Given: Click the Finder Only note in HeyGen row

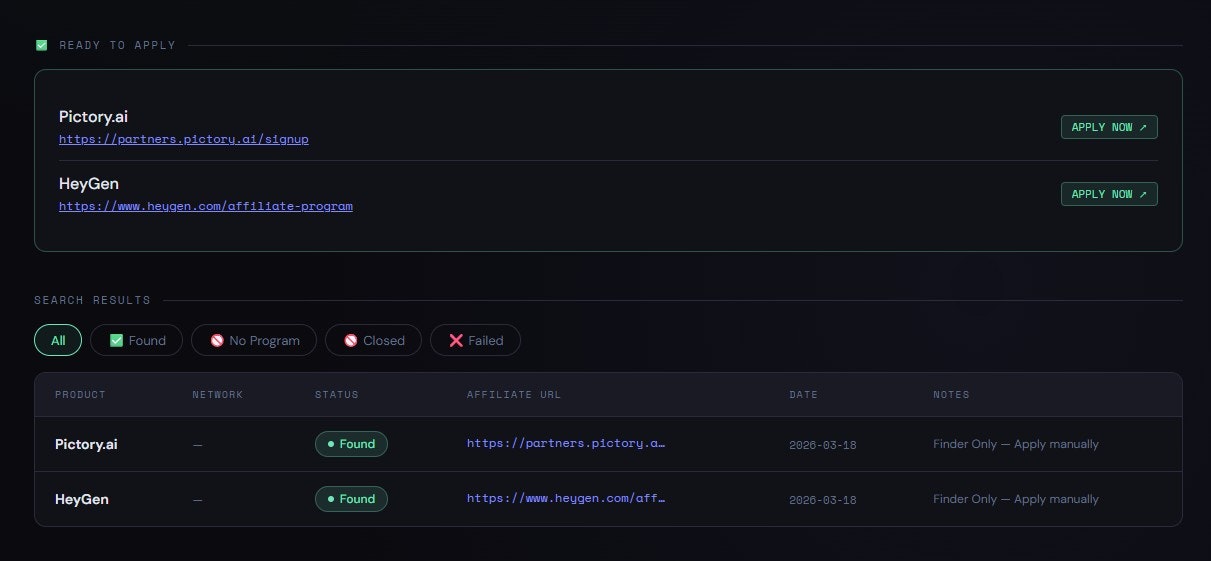Looking at the screenshot, I should [x=1016, y=499].
